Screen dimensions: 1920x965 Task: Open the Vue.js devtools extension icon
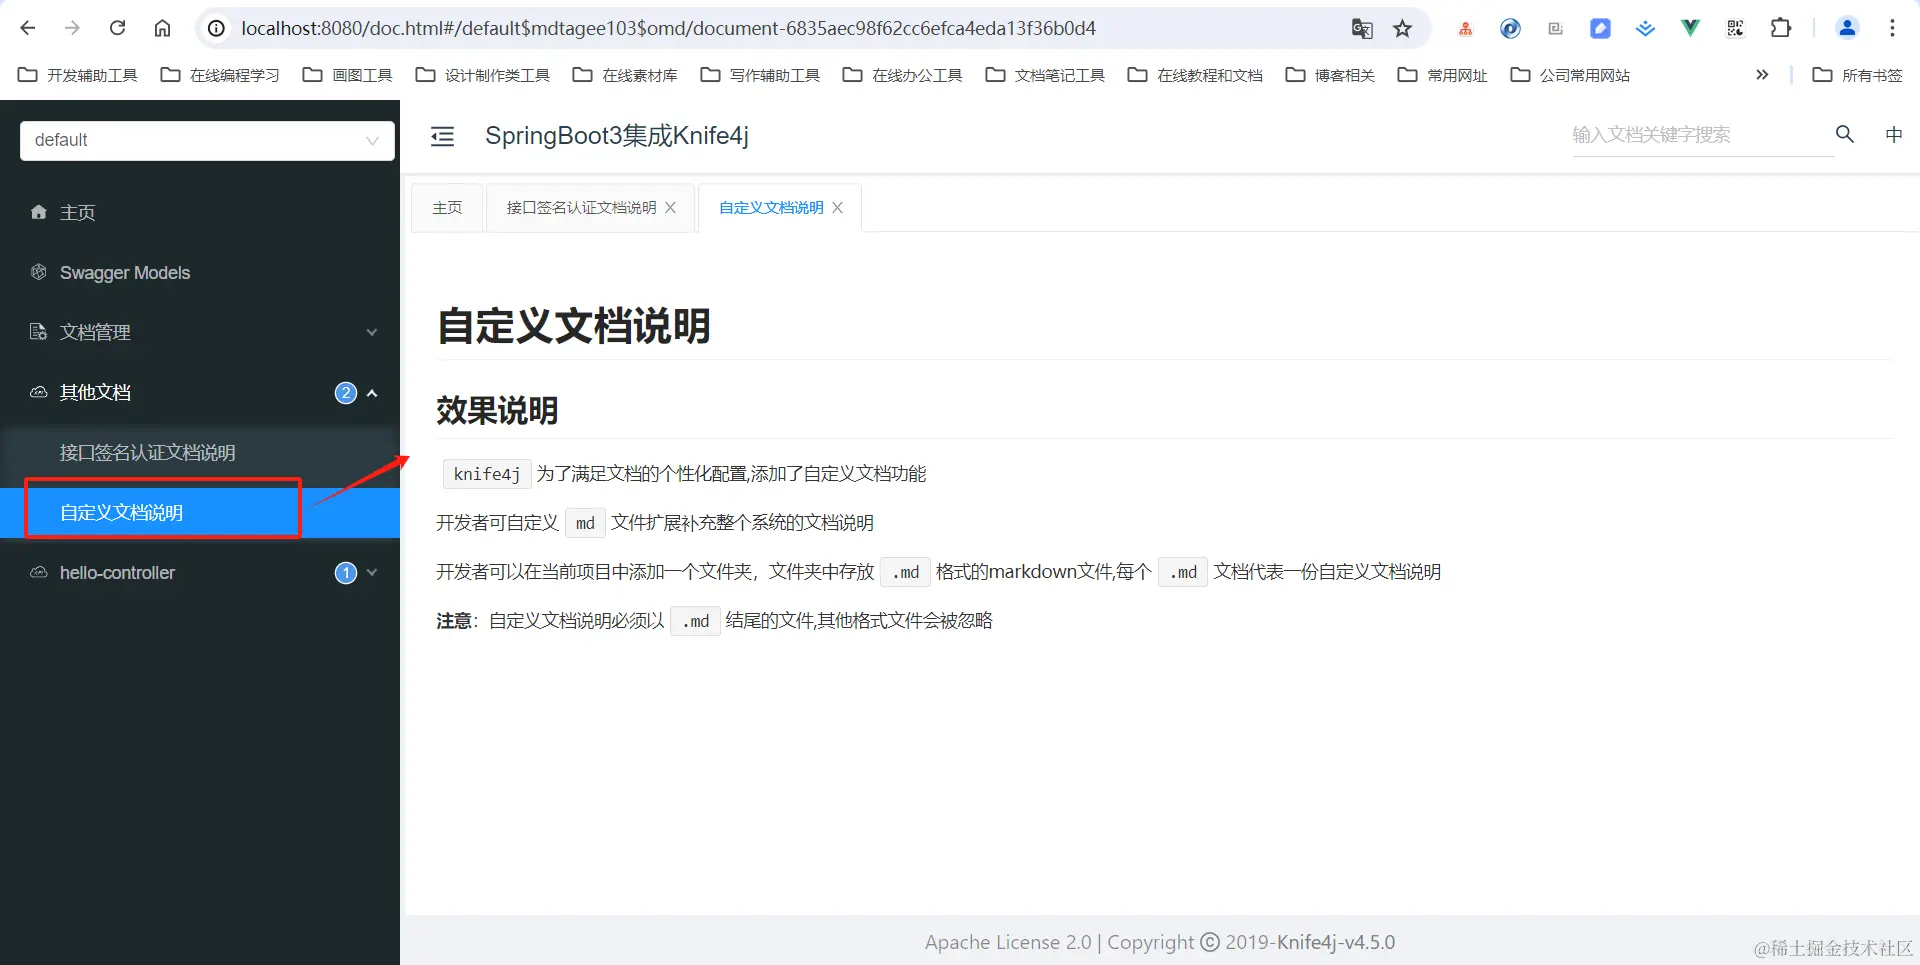(x=1689, y=28)
